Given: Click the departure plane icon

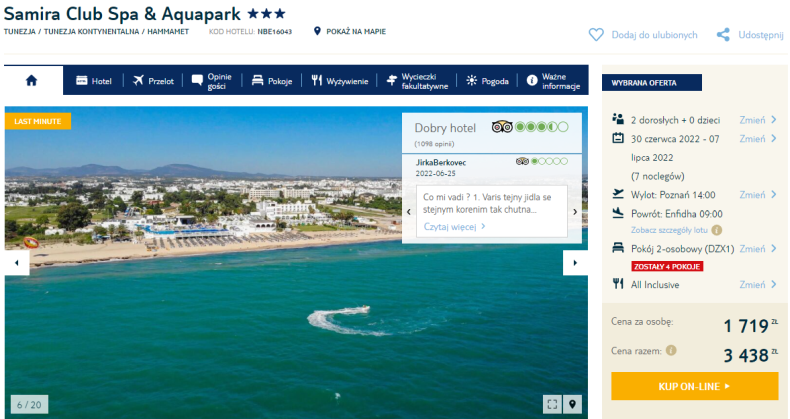Looking at the screenshot, I should (x=618, y=193).
